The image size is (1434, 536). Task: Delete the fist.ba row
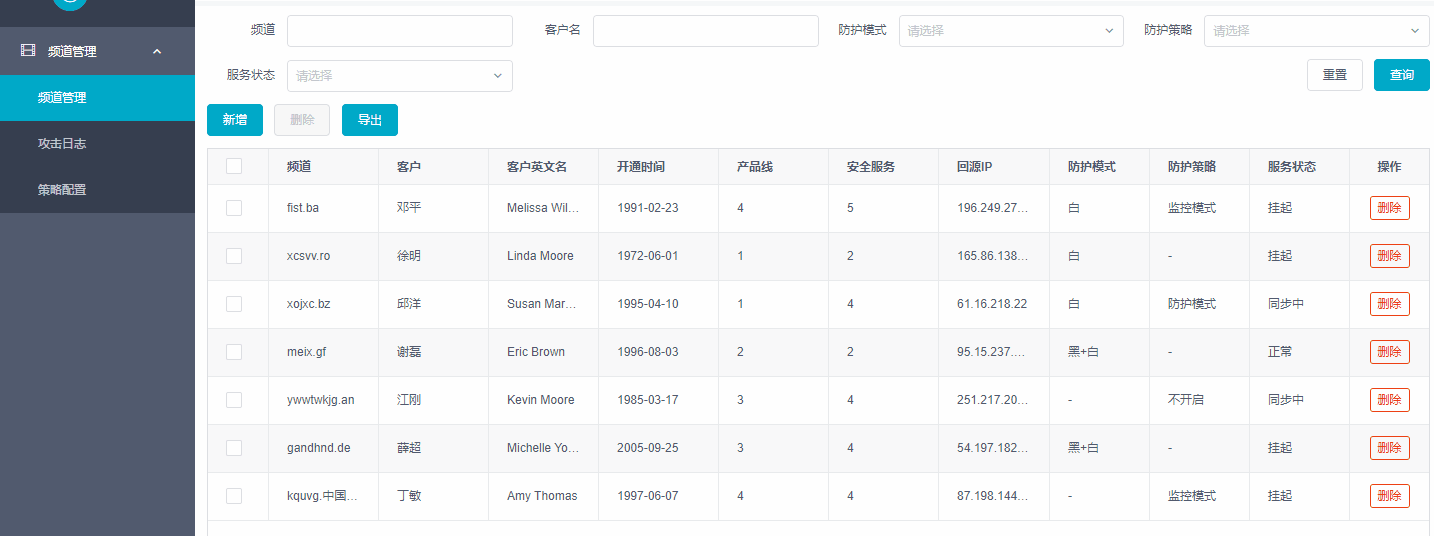pos(1390,208)
